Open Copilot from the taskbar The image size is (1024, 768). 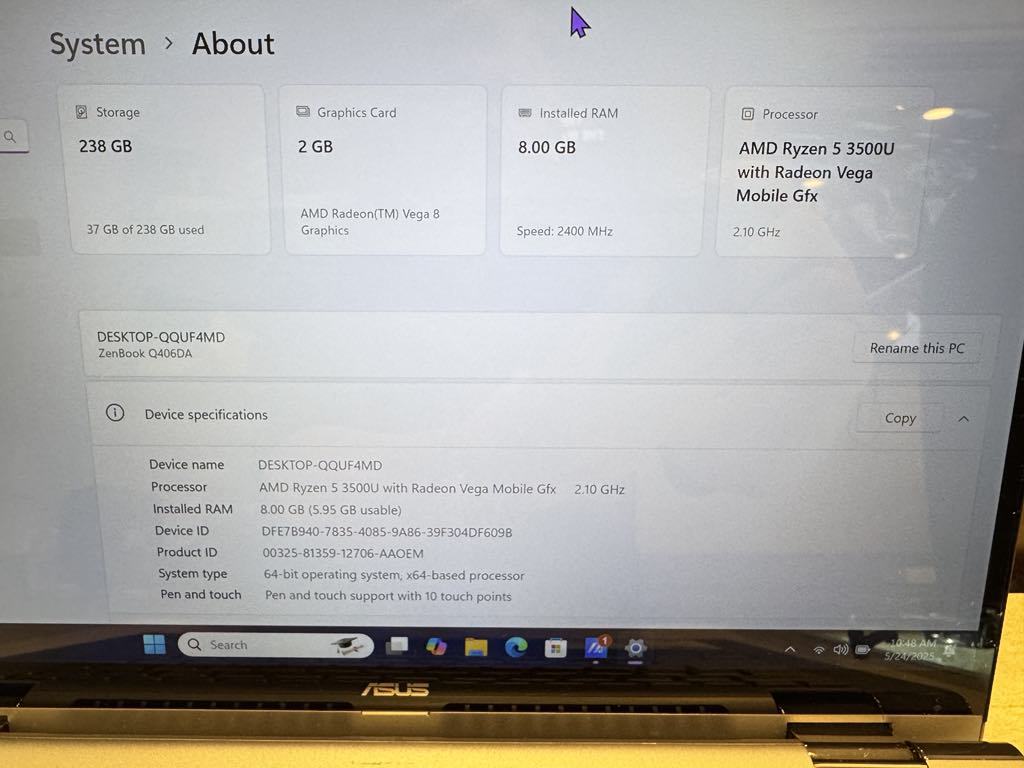[x=436, y=647]
